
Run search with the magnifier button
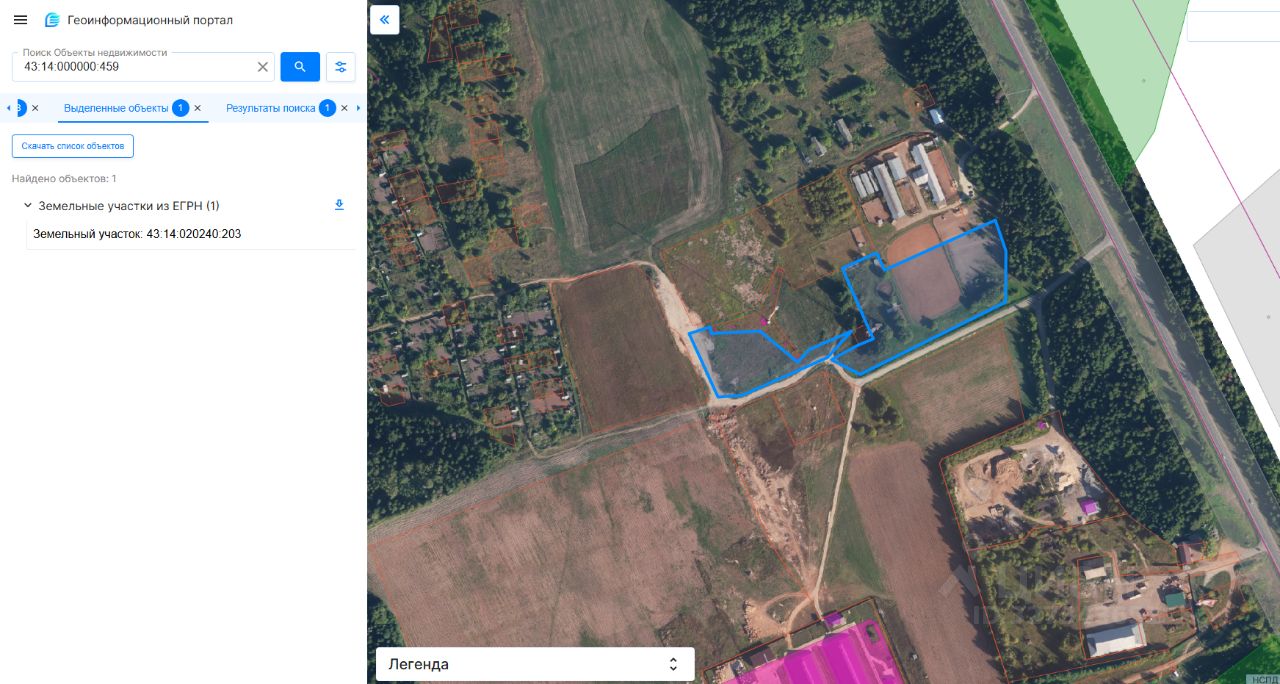[300, 67]
